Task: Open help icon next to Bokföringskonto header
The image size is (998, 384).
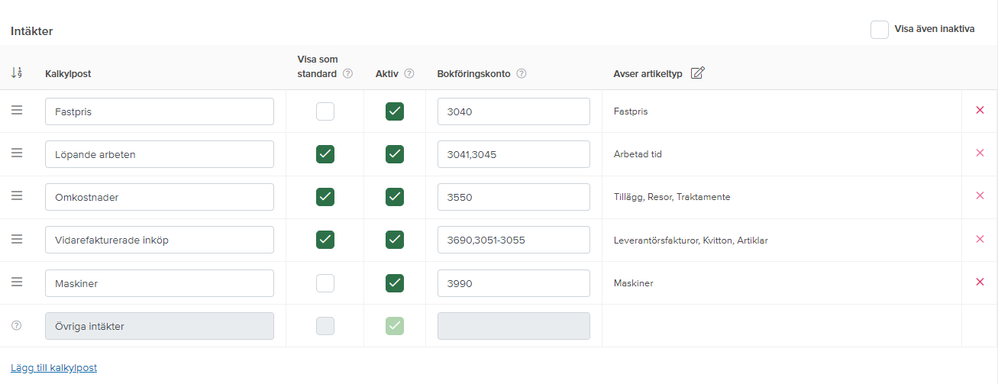Action: 521,73
